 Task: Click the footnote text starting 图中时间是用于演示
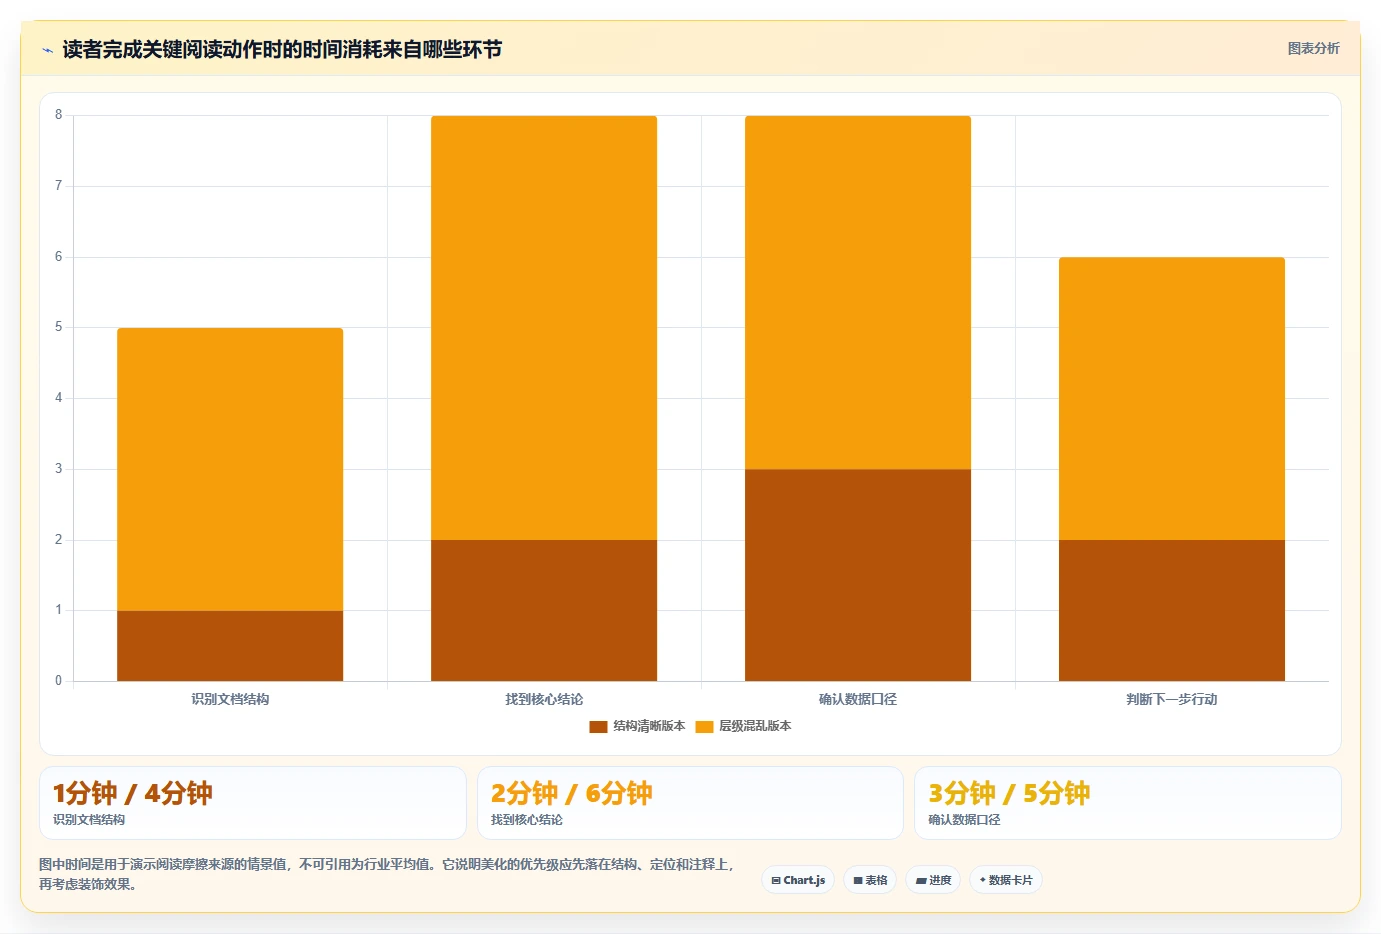point(388,874)
